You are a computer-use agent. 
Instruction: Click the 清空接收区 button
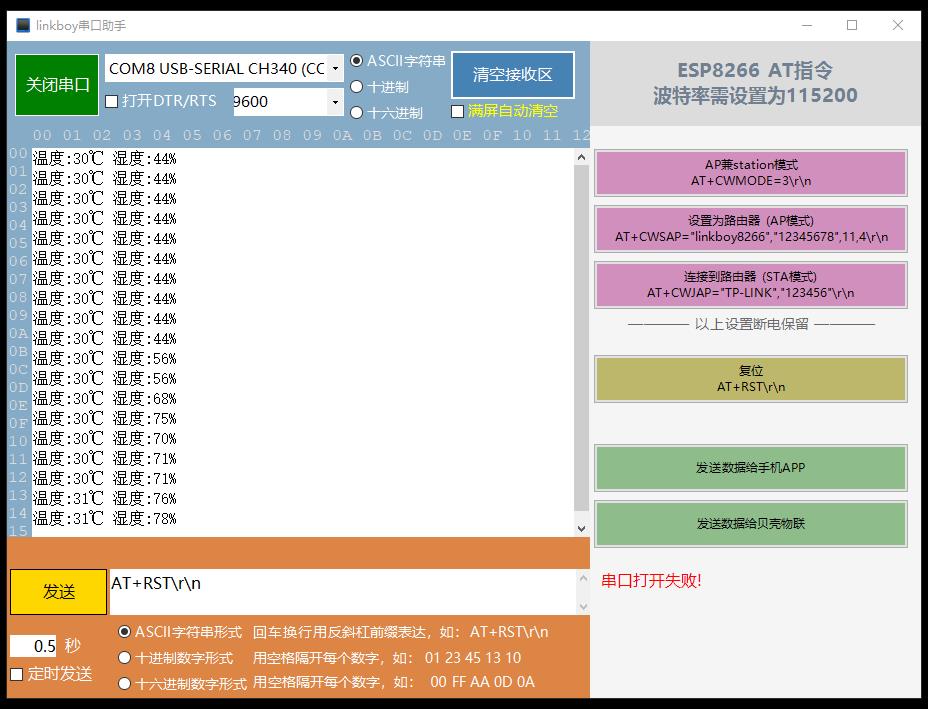pos(513,75)
